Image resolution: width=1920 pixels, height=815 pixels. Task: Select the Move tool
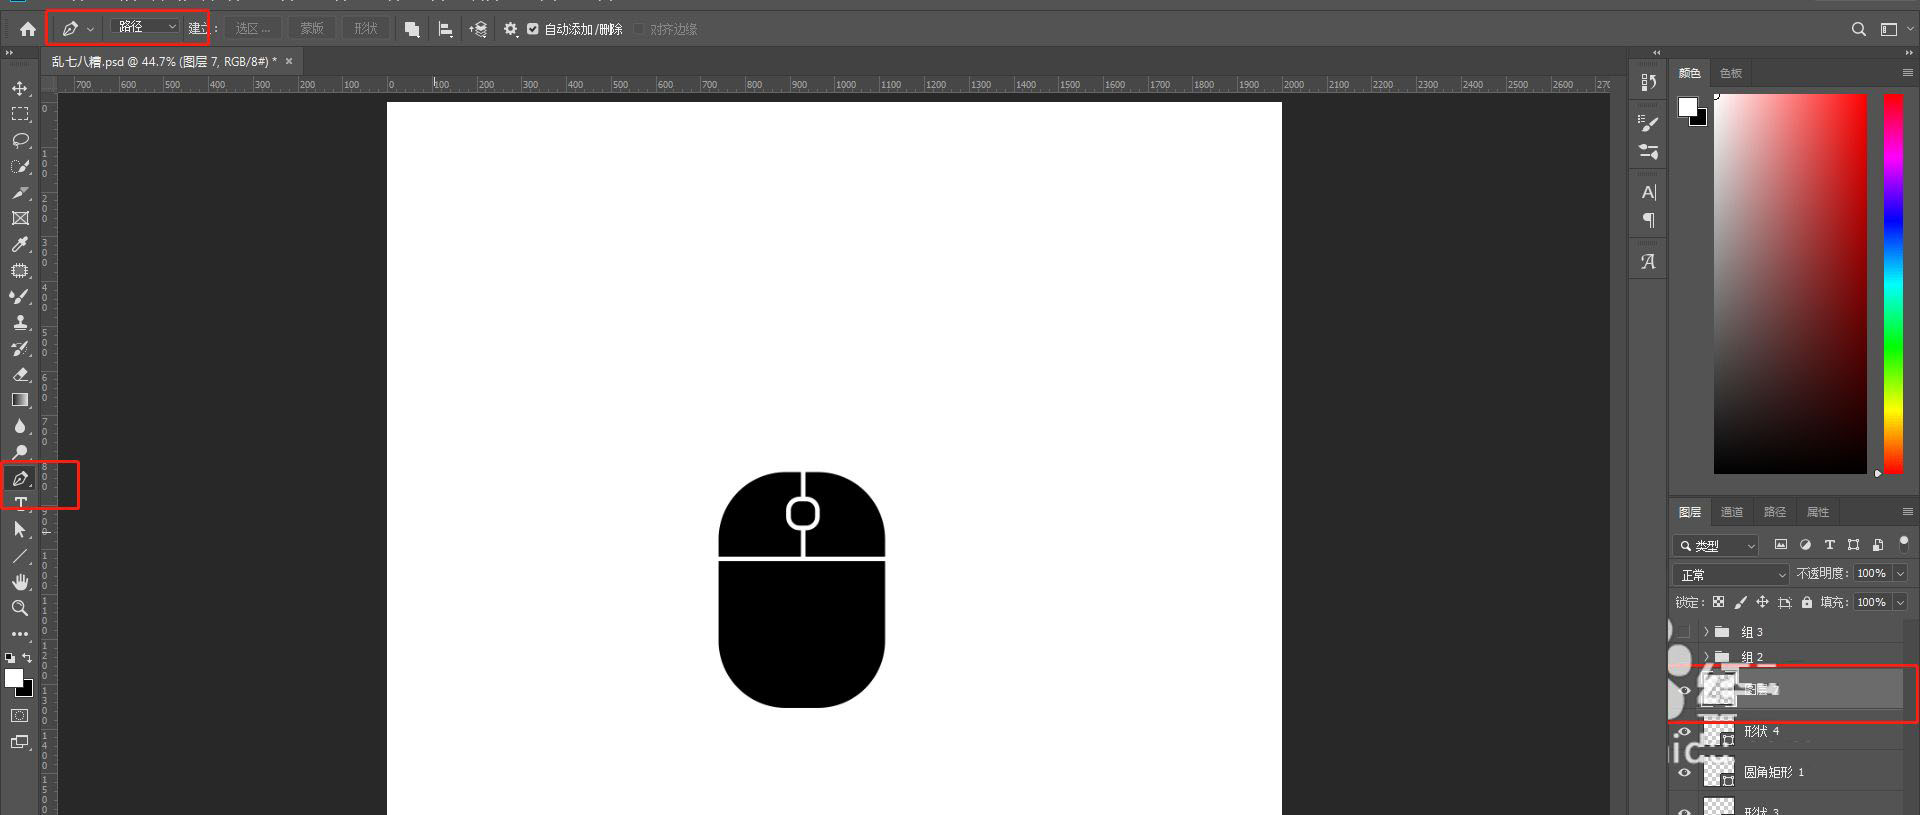point(20,88)
